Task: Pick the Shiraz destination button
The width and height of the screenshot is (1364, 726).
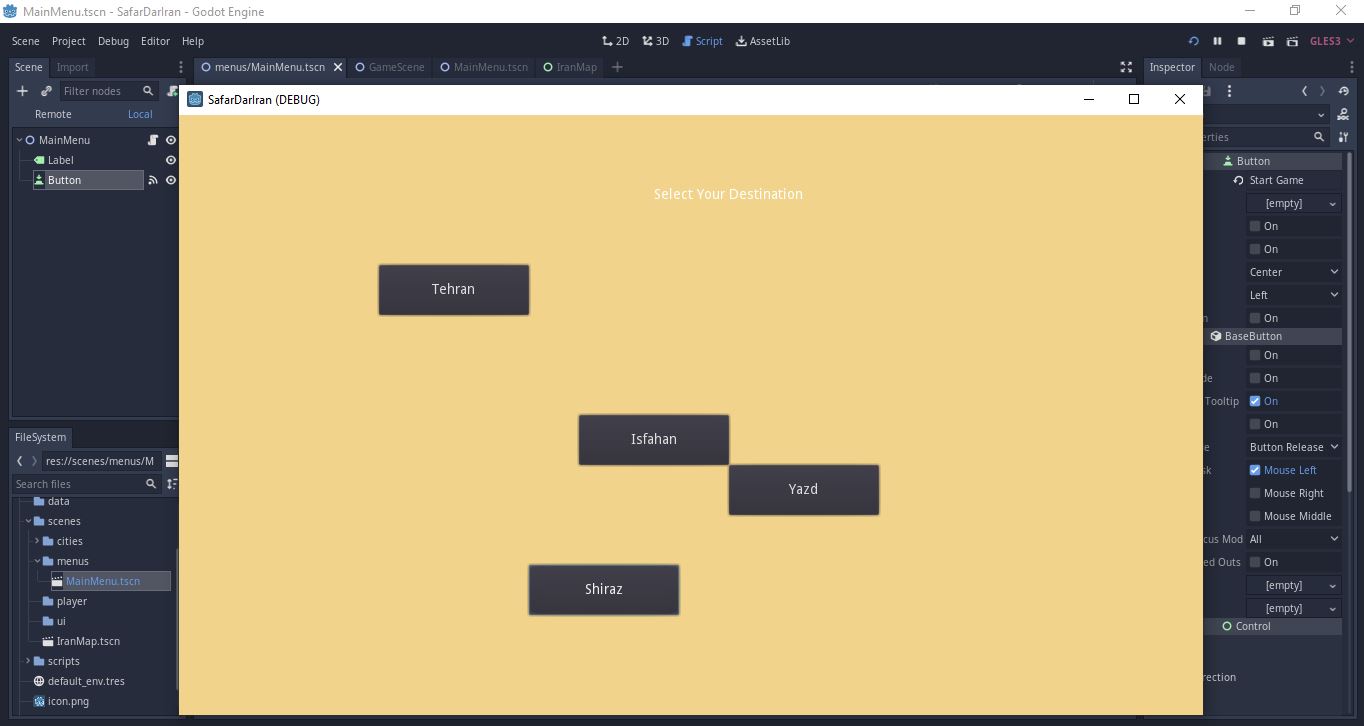Action: 604,590
